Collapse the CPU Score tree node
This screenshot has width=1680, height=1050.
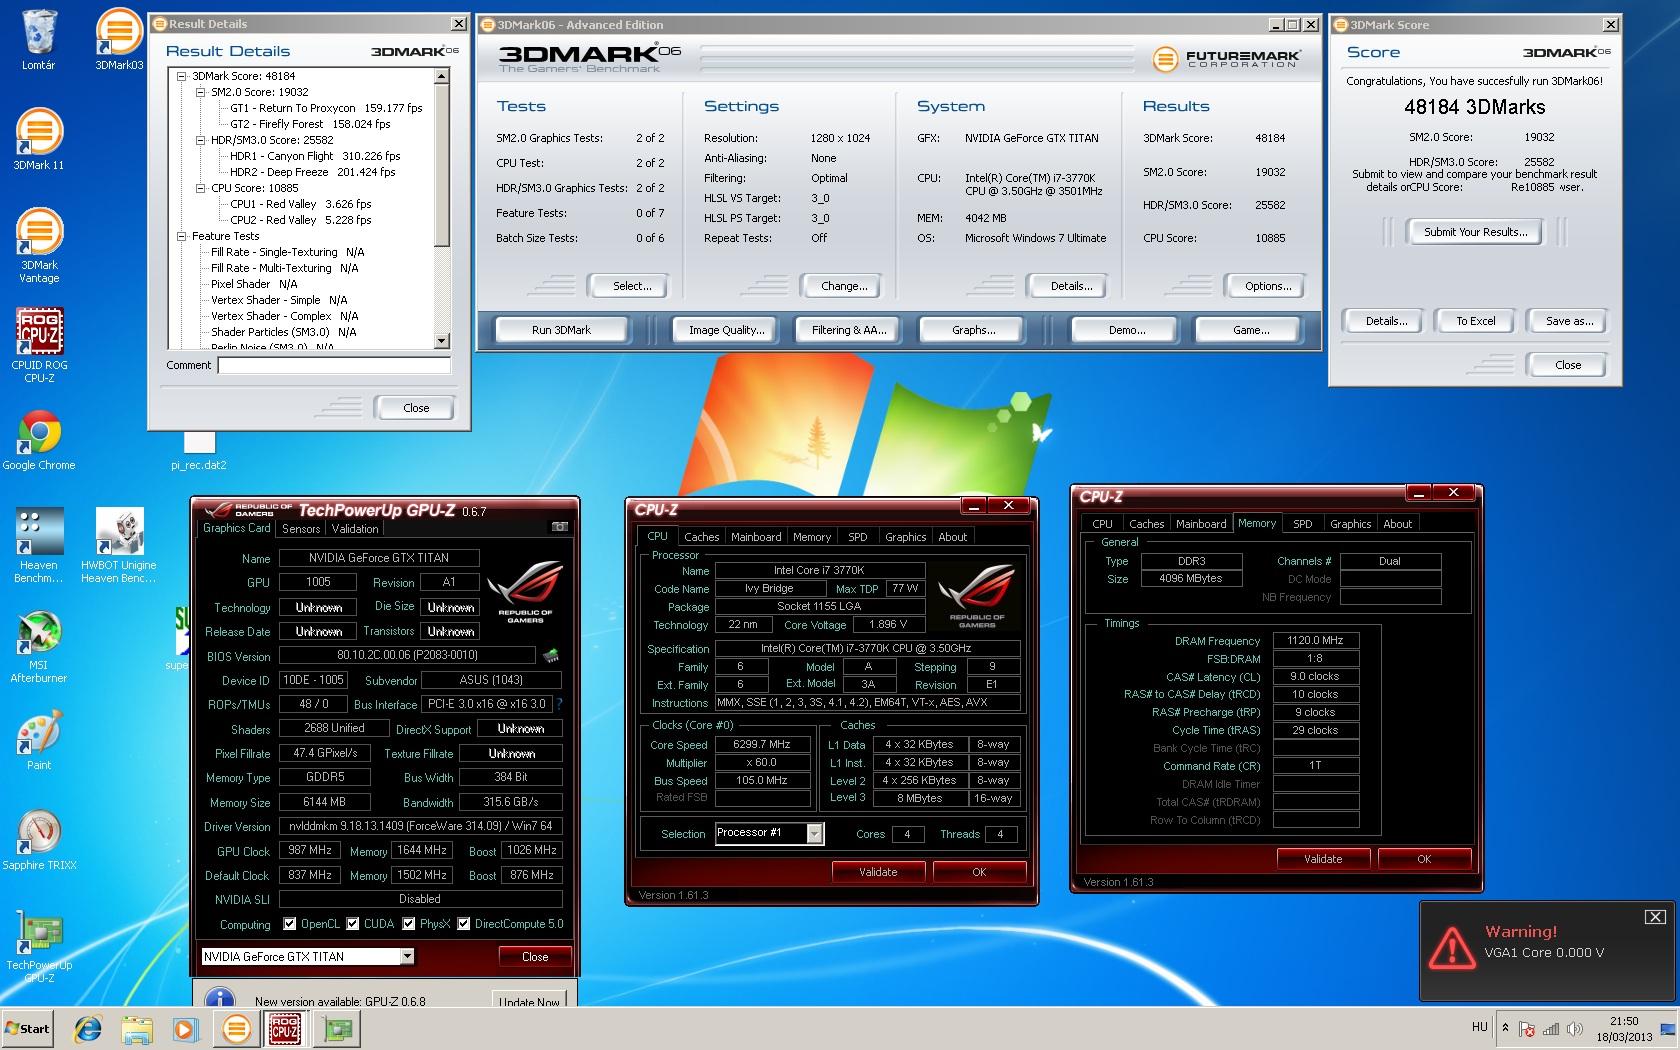[201, 188]
